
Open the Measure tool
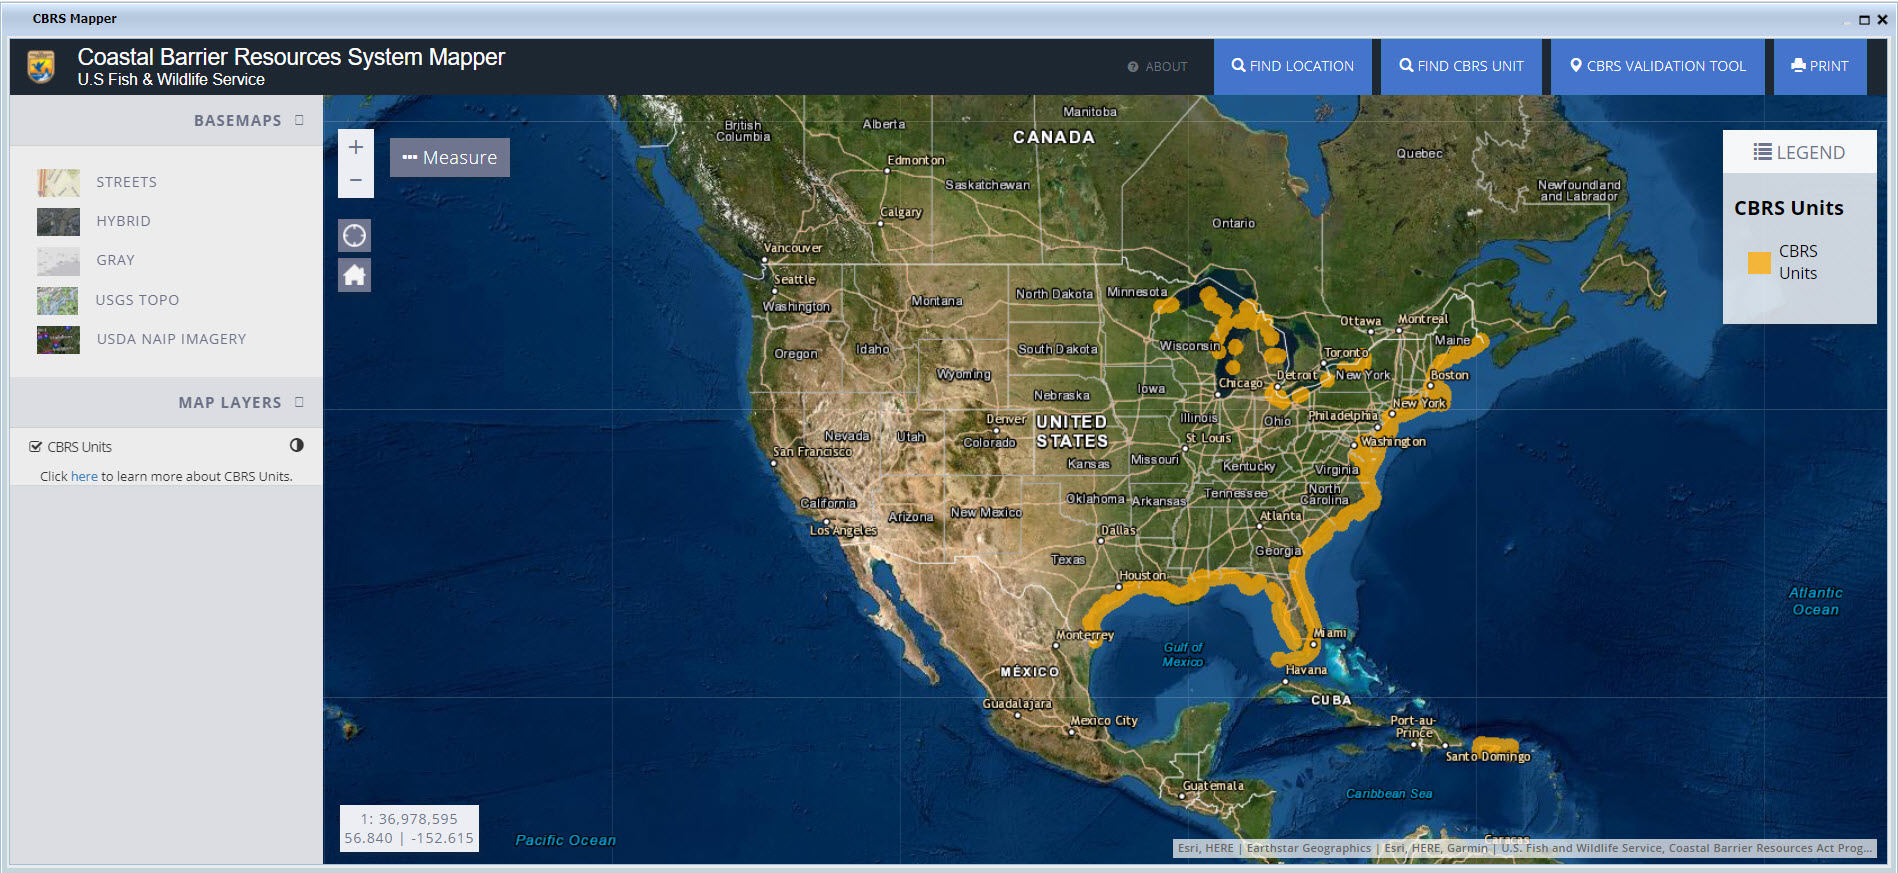(449, 158)
